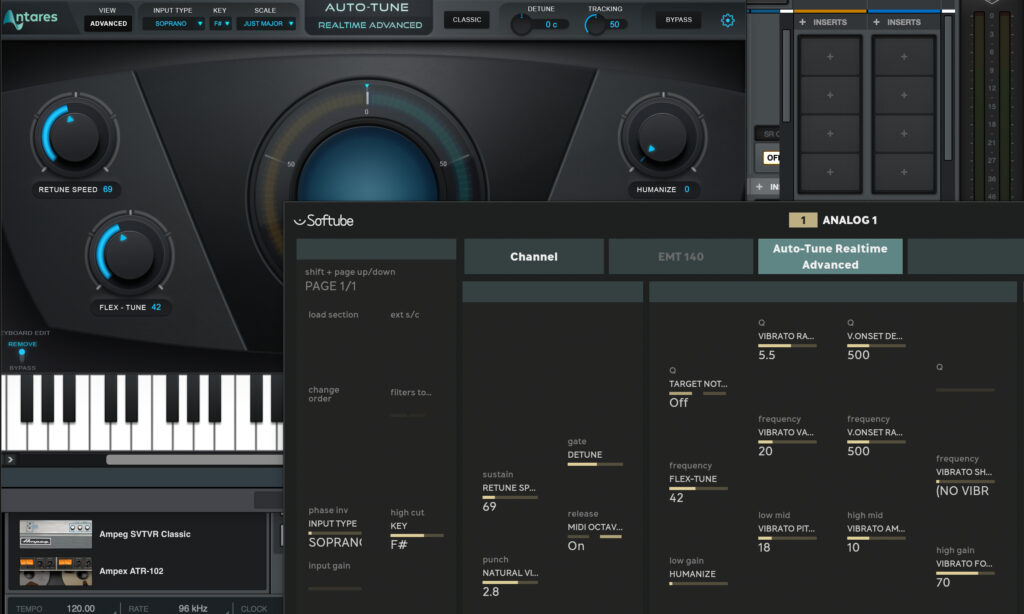Click the Ampeg SVTVR Classic entry
This screenshot has height=614, width=1024.
point(145,534)
